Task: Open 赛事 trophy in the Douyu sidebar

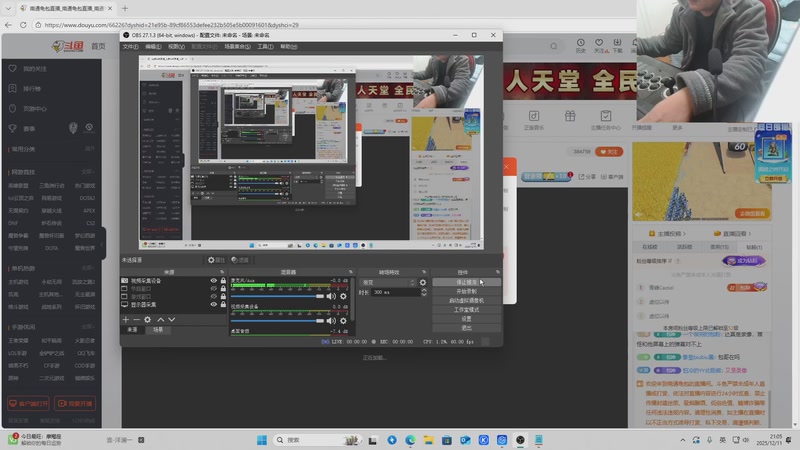Action: click(13, 129)
